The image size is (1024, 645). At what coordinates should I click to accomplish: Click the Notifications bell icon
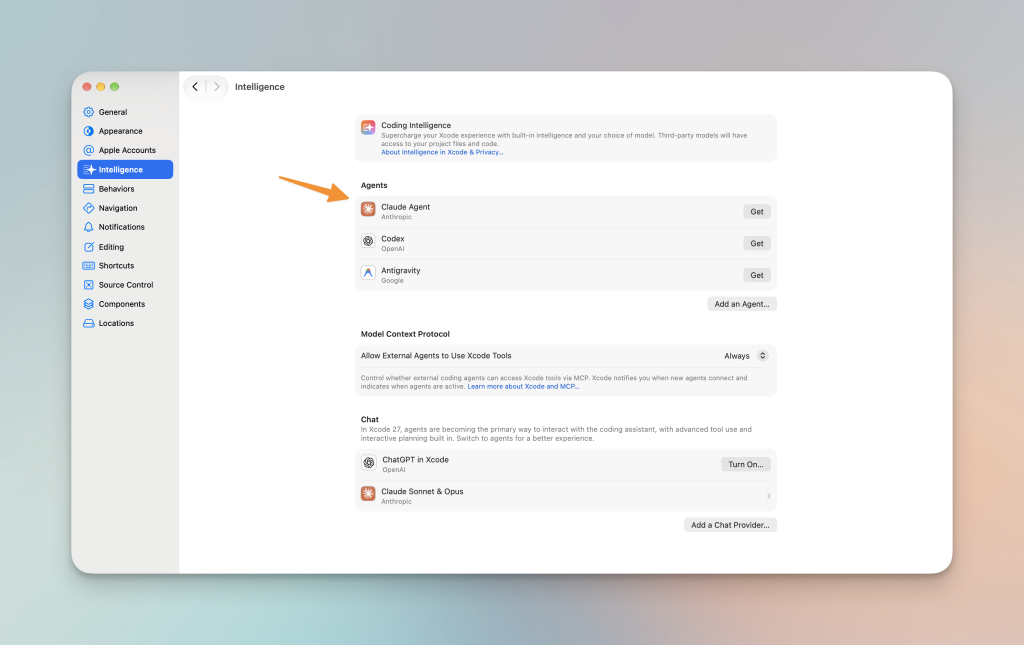click(x=89, y=227)
